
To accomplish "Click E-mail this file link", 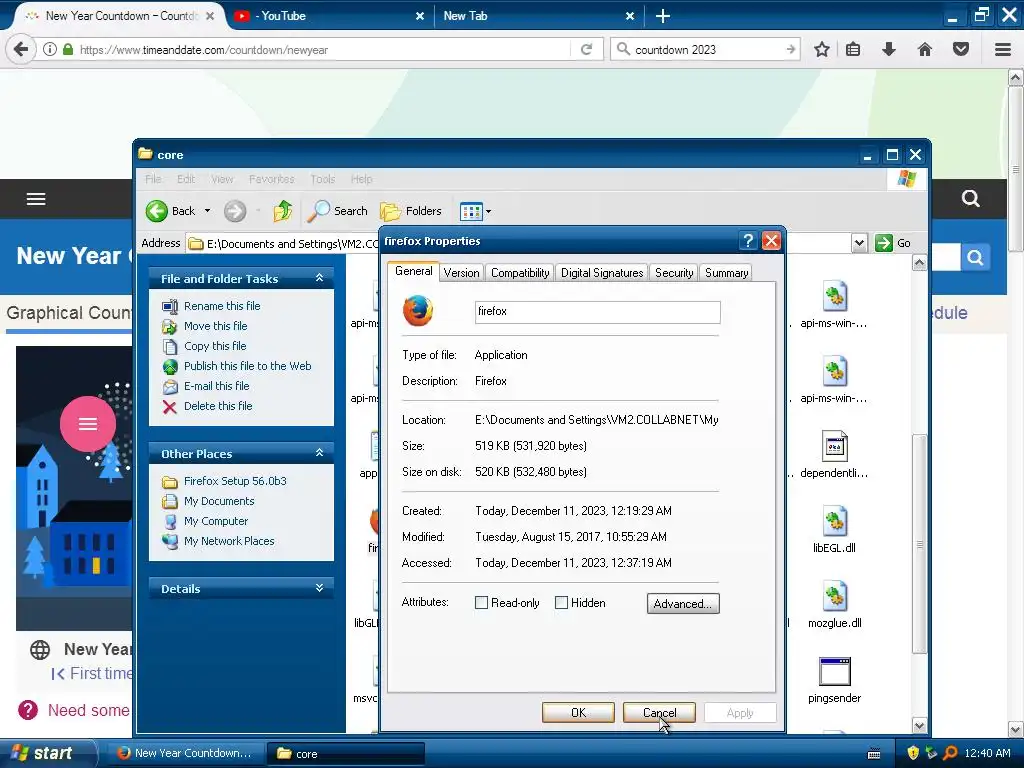I will pyautogui.click(x=217, y=386).
